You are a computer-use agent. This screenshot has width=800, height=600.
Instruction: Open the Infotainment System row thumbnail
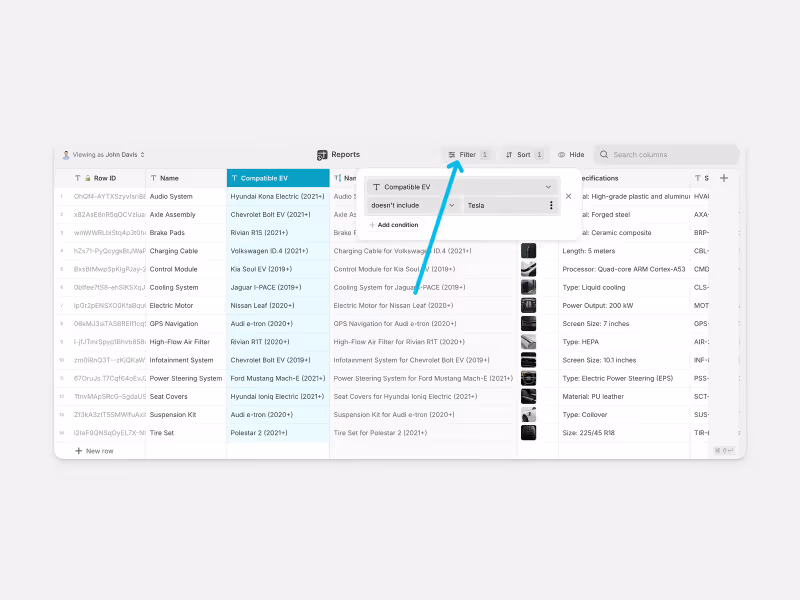[x=529, y=360]
